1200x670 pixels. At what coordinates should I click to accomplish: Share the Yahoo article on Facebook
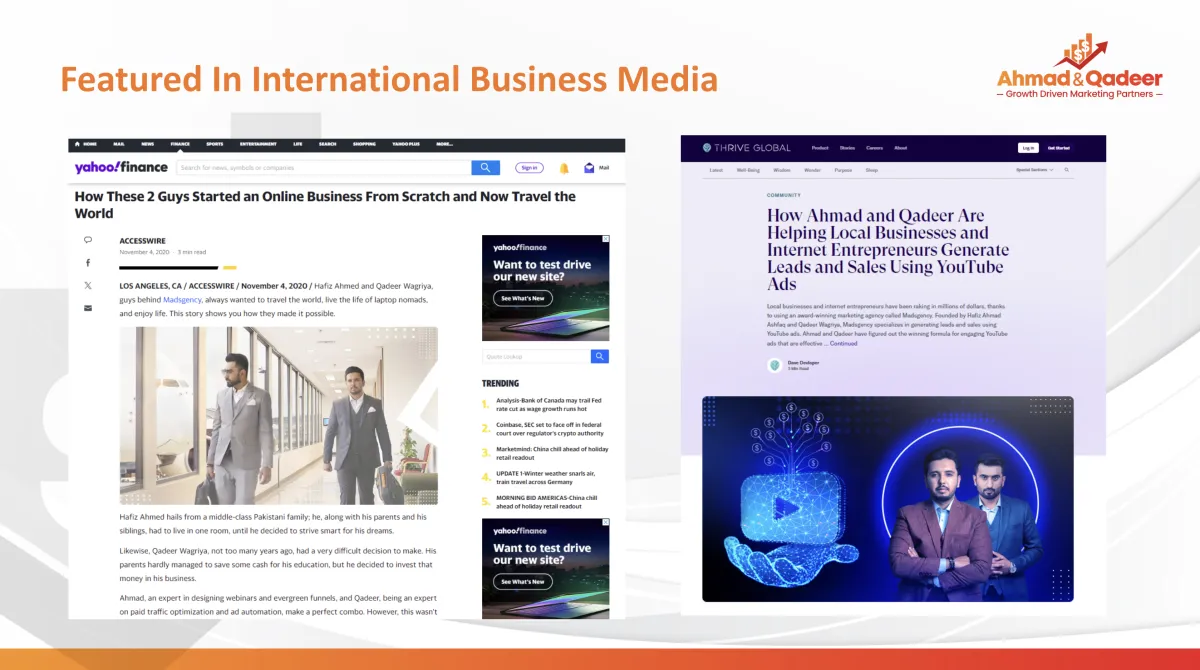pyautogui.click(x=88, y=263)
